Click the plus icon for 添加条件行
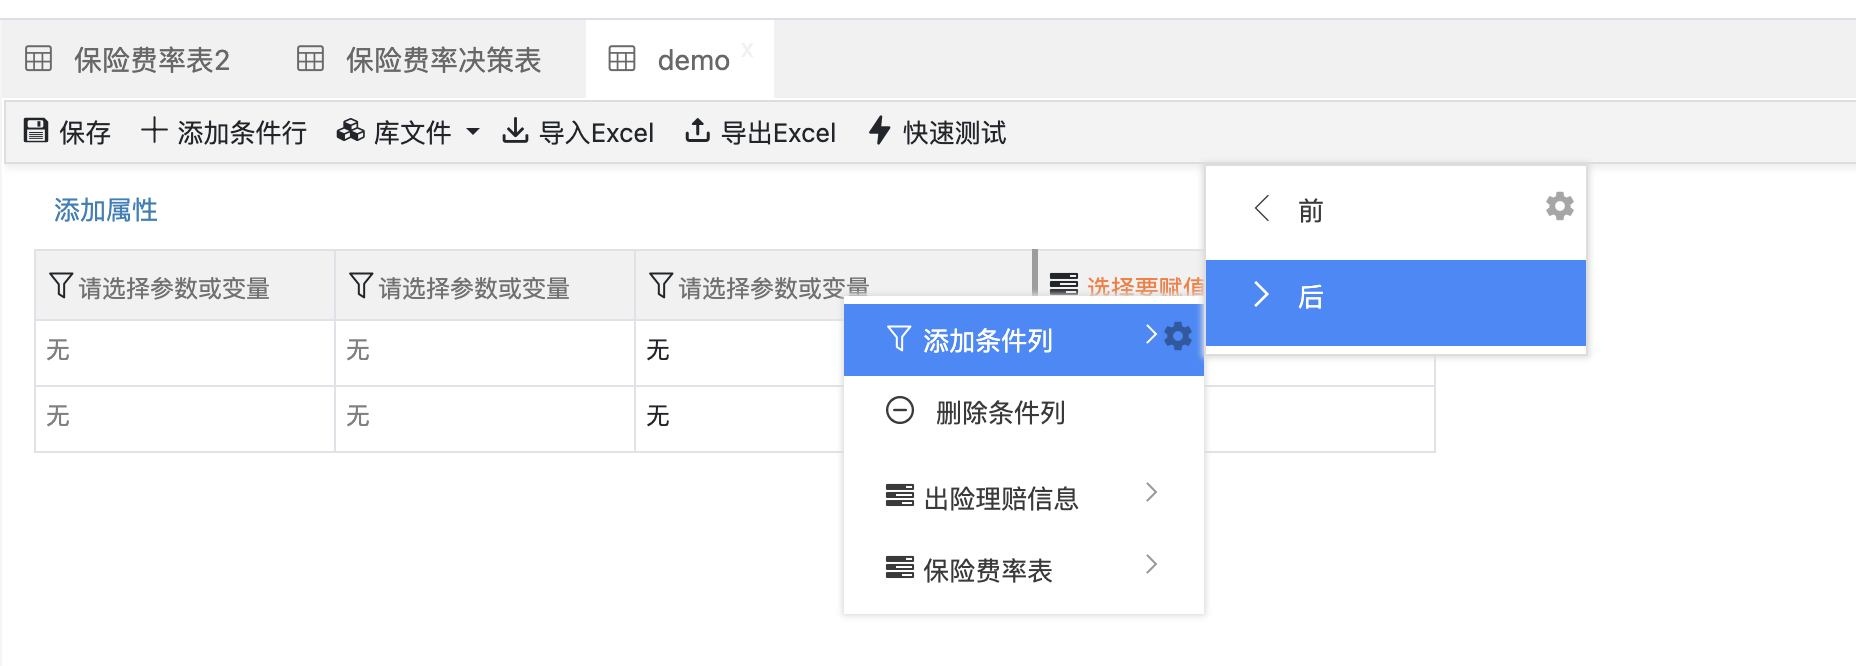This screenshot has width=1856, height=666. tap(154, 131)
